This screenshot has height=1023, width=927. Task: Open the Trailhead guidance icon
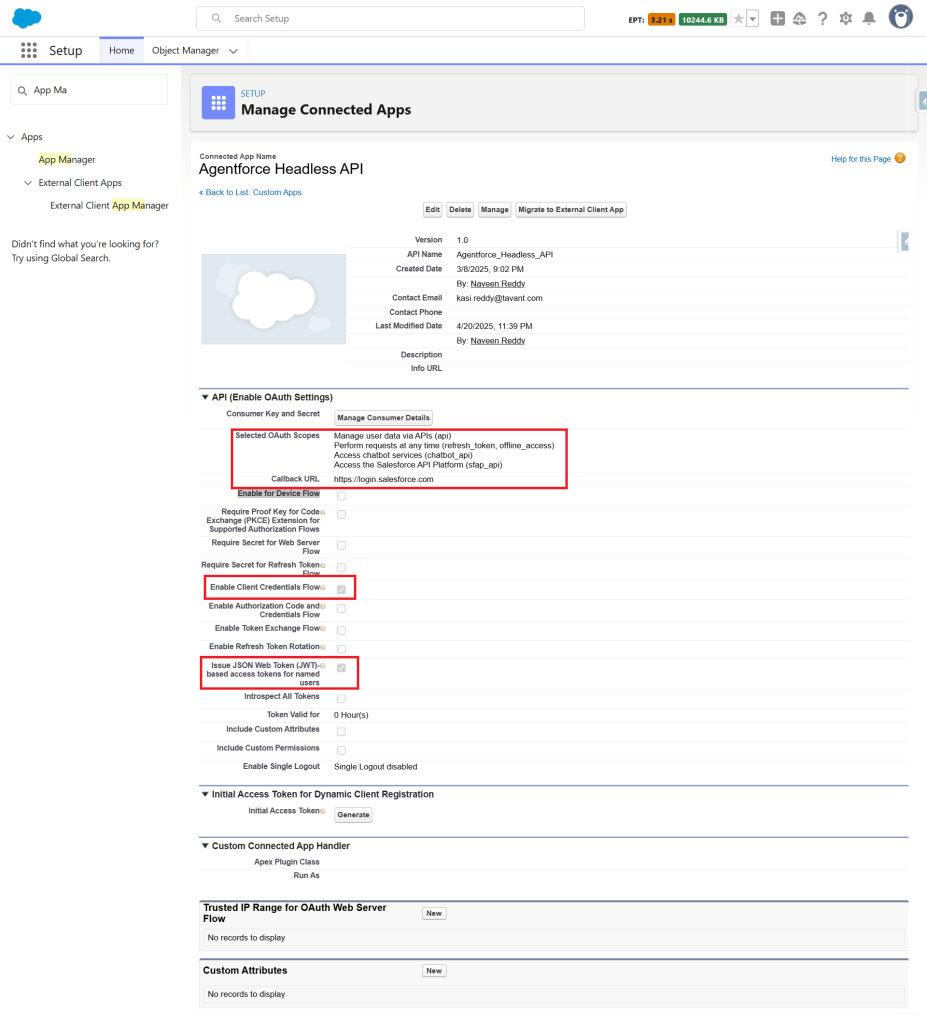[x=799, y=19]
